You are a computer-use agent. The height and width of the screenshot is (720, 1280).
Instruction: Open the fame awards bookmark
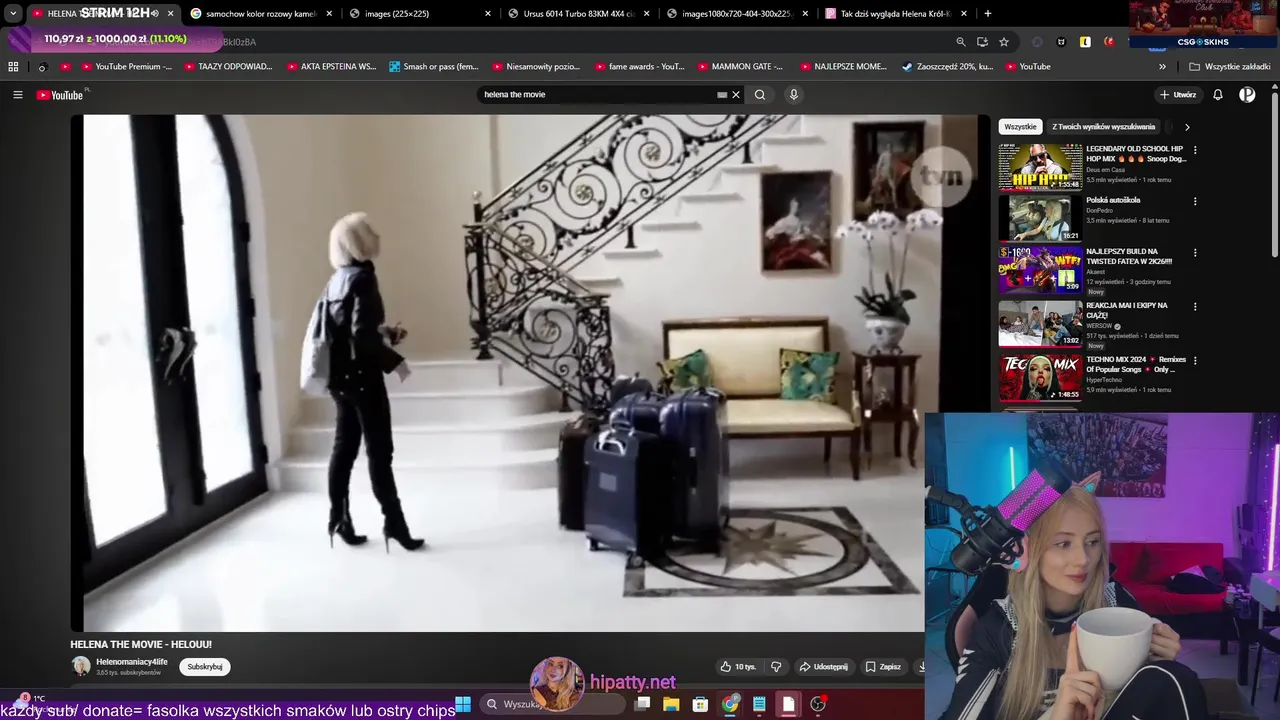tap(639, 67)
